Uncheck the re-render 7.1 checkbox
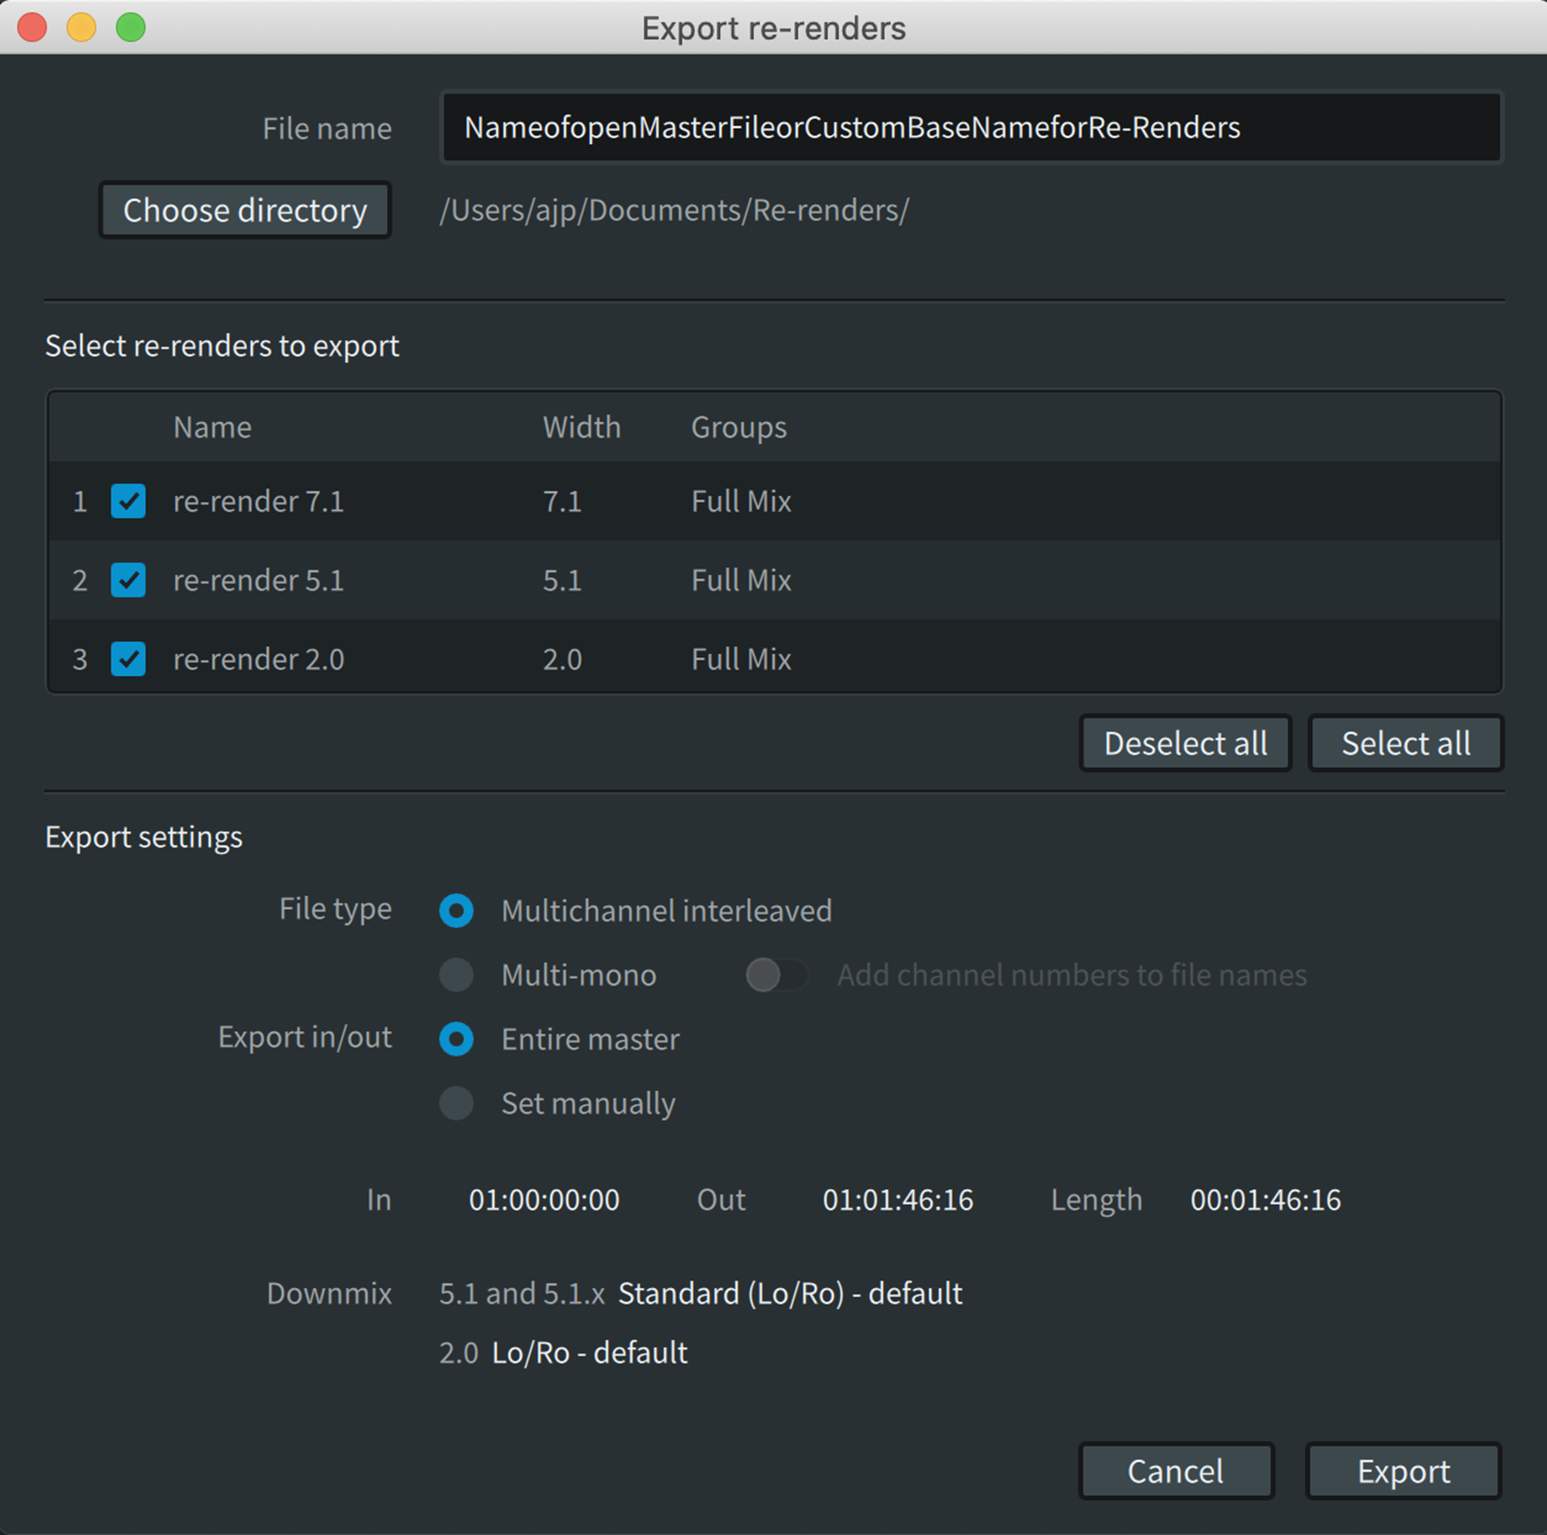 (x=128, y=501)
